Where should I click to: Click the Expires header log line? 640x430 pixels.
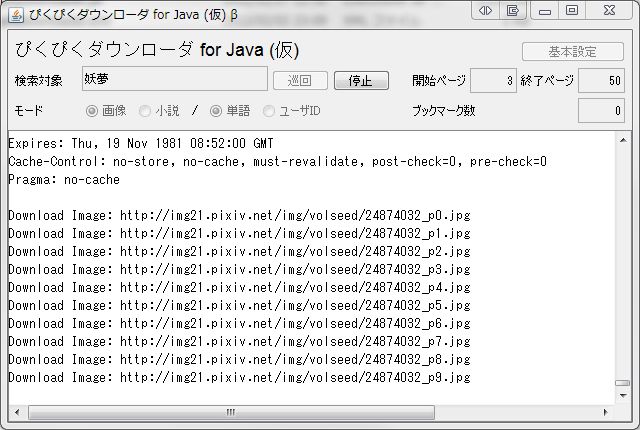click(141, 144)
